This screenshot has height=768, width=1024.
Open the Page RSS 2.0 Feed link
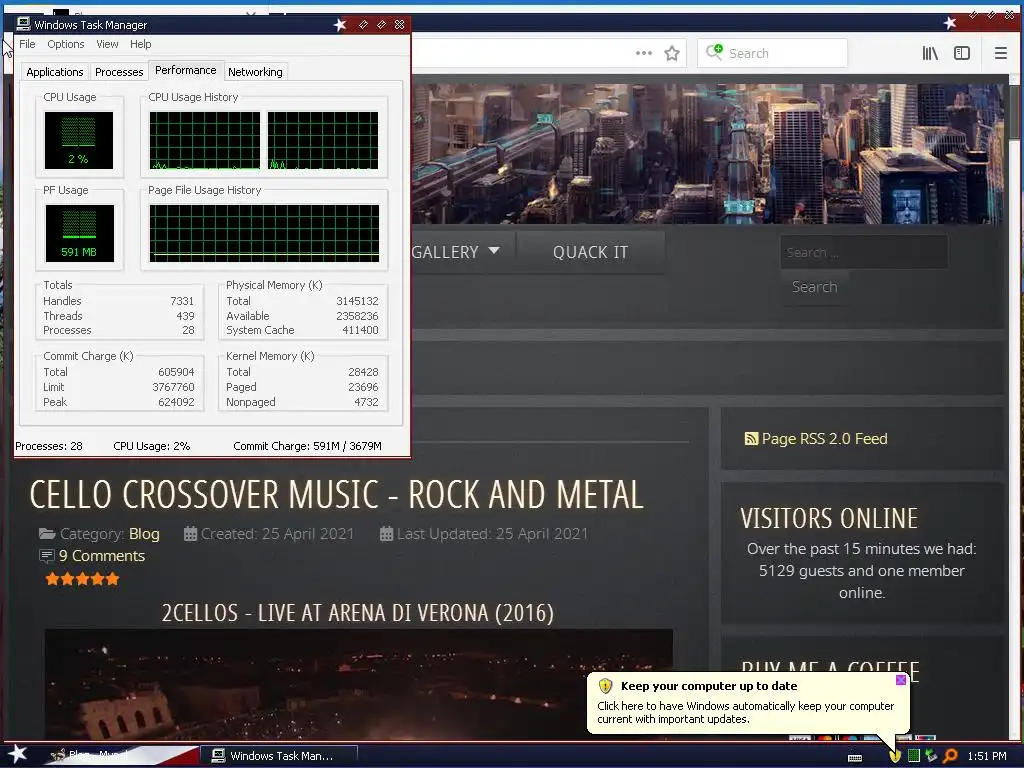824,439
